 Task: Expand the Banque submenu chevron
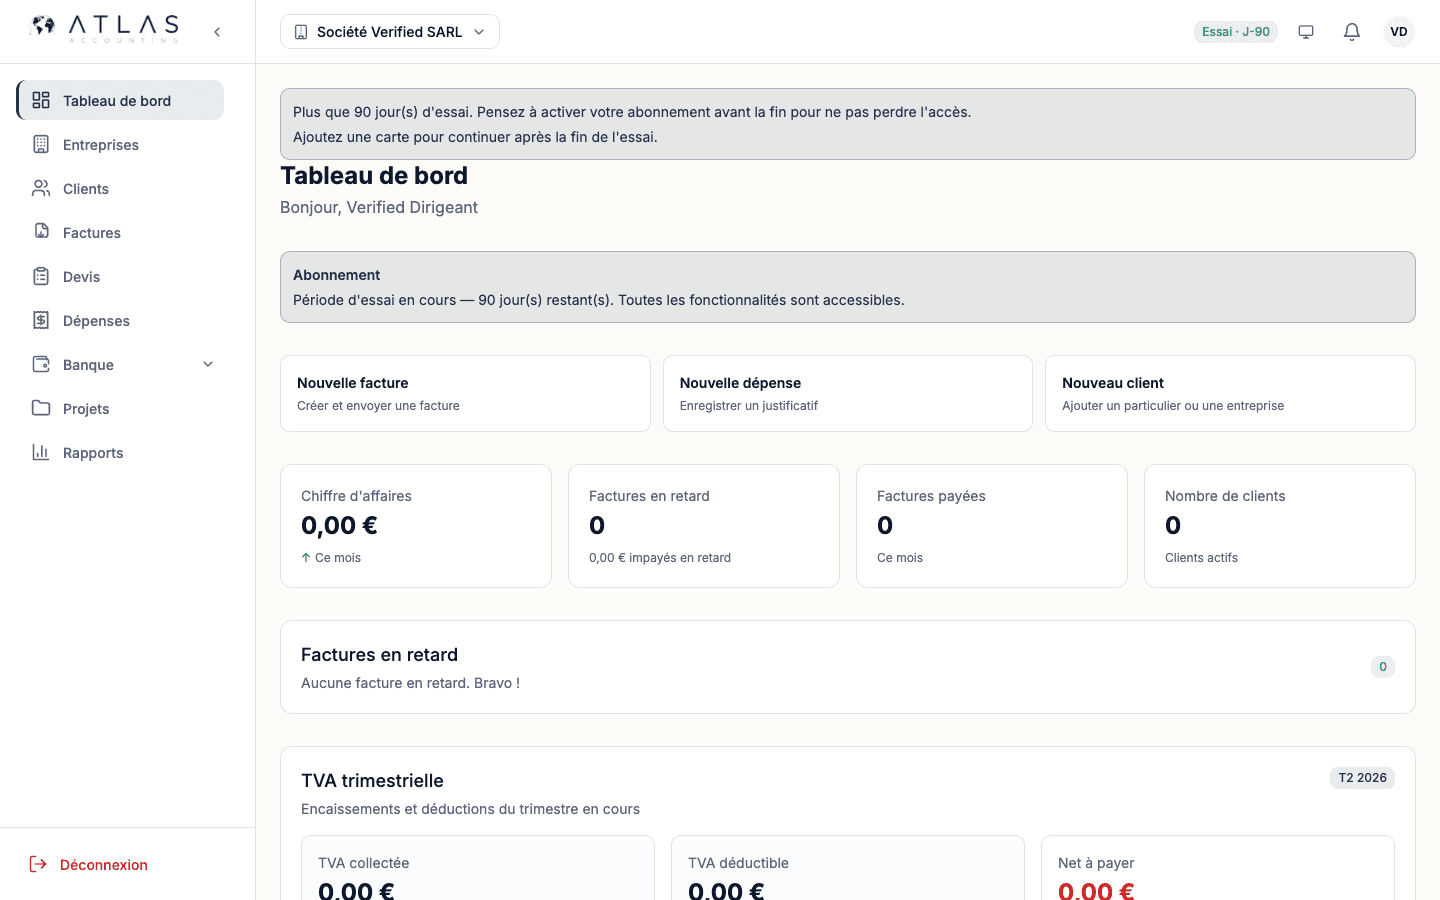point(208,364)
